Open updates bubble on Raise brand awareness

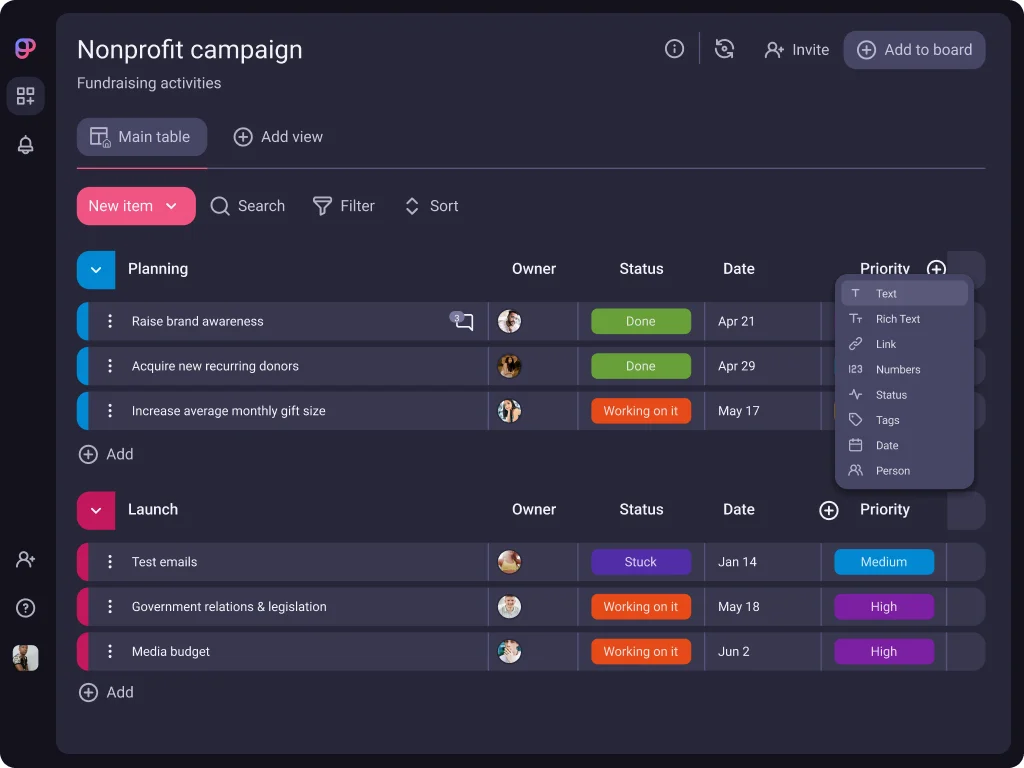[461, 321]
